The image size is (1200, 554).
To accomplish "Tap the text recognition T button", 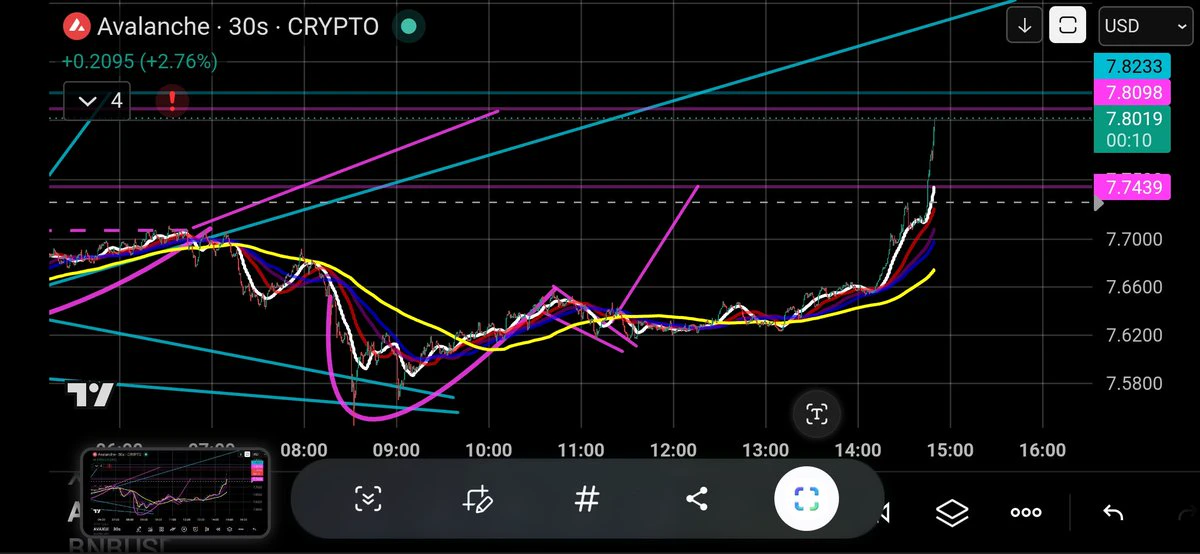I will 817,413.
